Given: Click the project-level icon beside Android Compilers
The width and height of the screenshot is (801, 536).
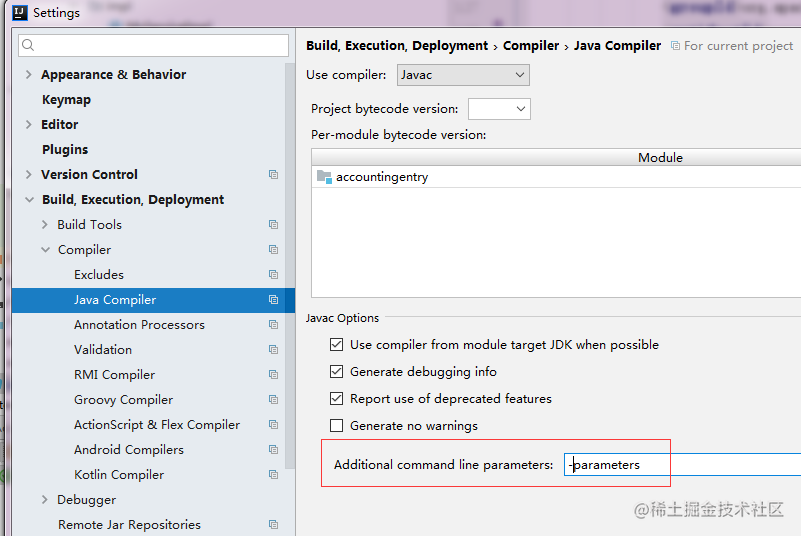Looking at the screenshot, I should 273,450.
